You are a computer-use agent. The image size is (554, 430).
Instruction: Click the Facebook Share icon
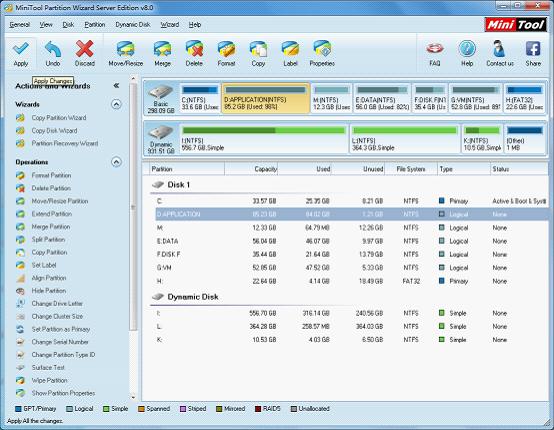tap(533, 53)
